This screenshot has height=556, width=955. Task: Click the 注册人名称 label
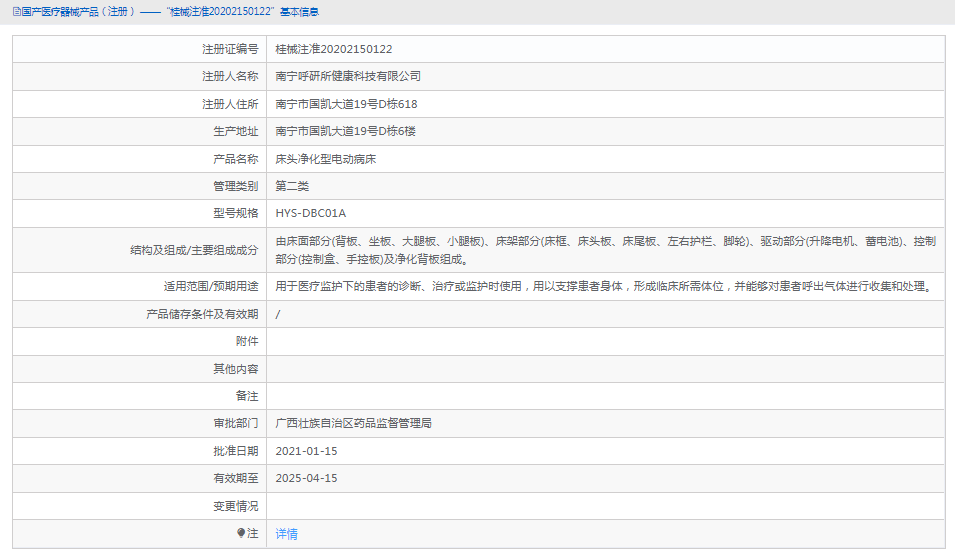click(230, 76)
